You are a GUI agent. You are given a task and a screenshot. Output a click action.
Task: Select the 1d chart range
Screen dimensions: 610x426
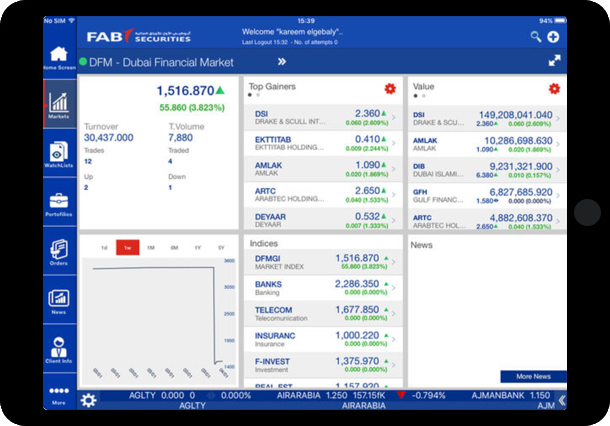[x=104, y=247]
